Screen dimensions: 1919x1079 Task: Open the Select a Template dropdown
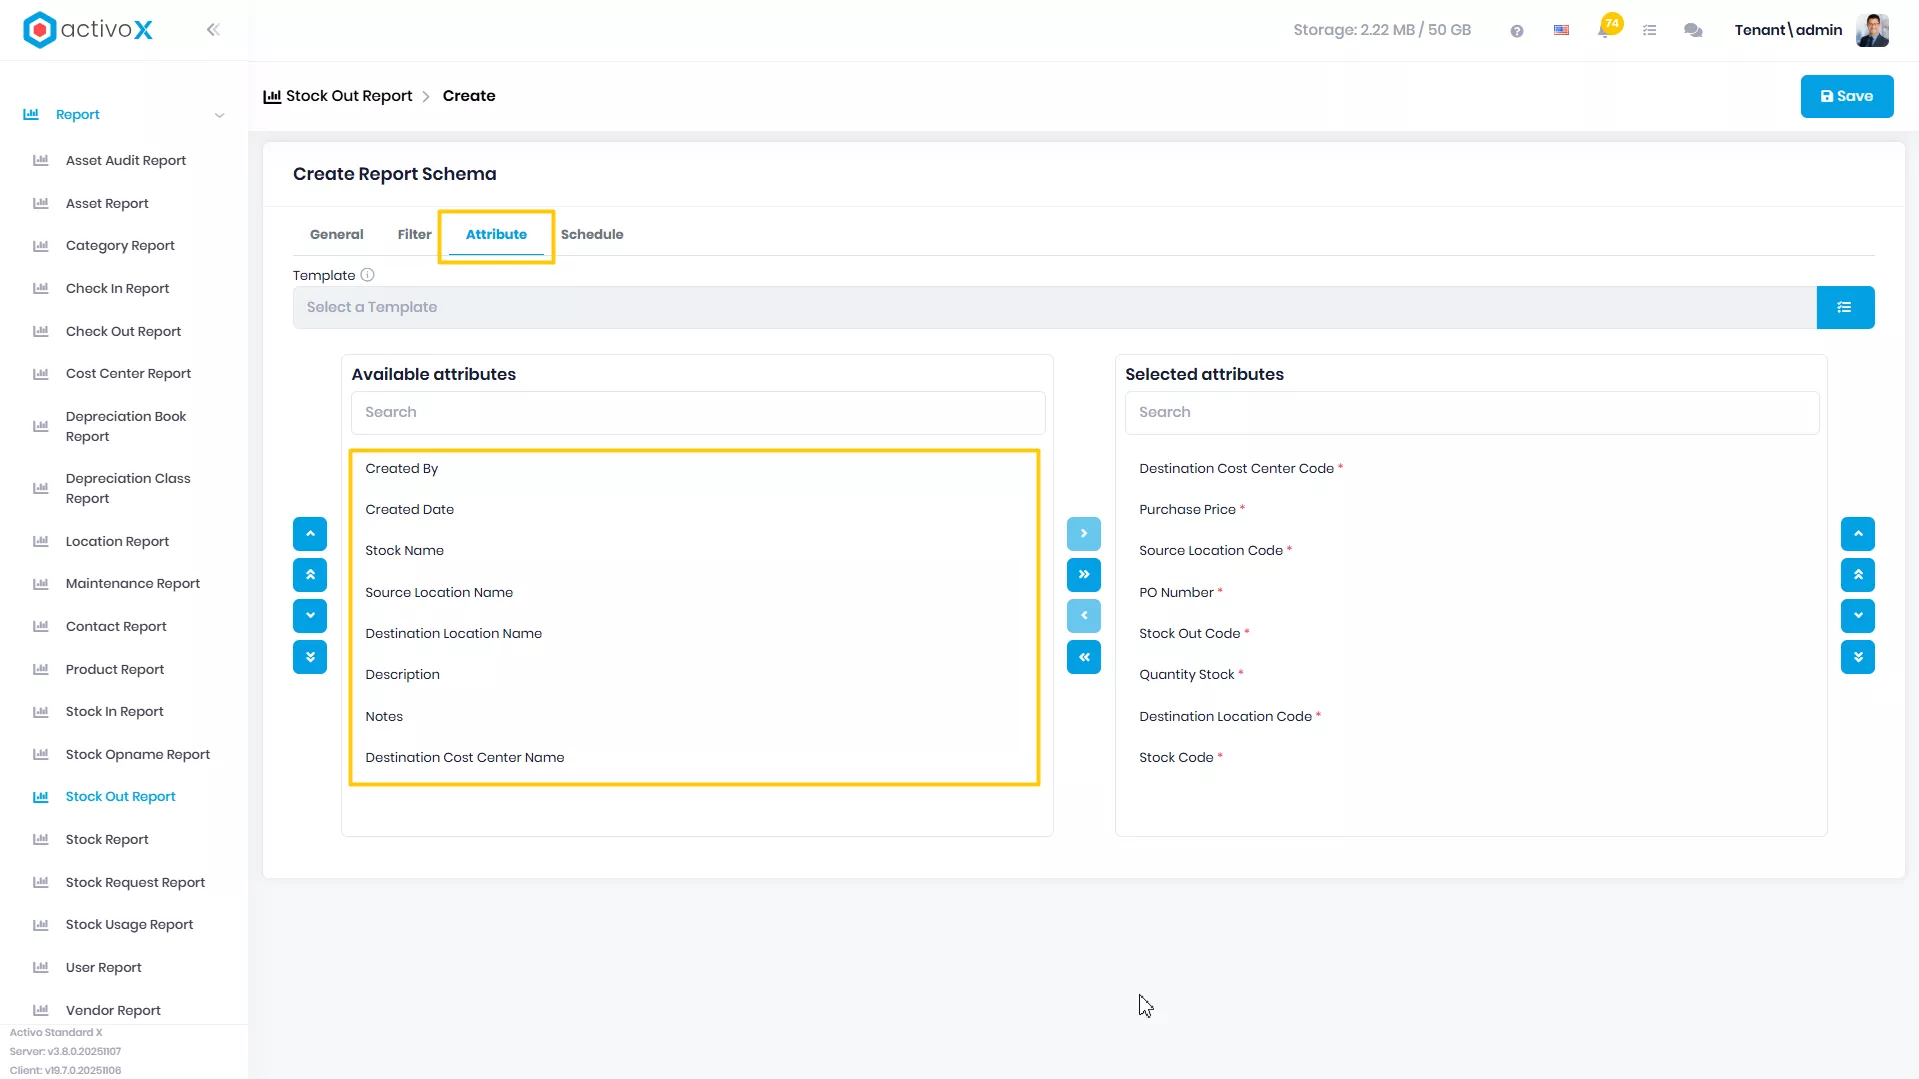click(x=1055, y=308)
